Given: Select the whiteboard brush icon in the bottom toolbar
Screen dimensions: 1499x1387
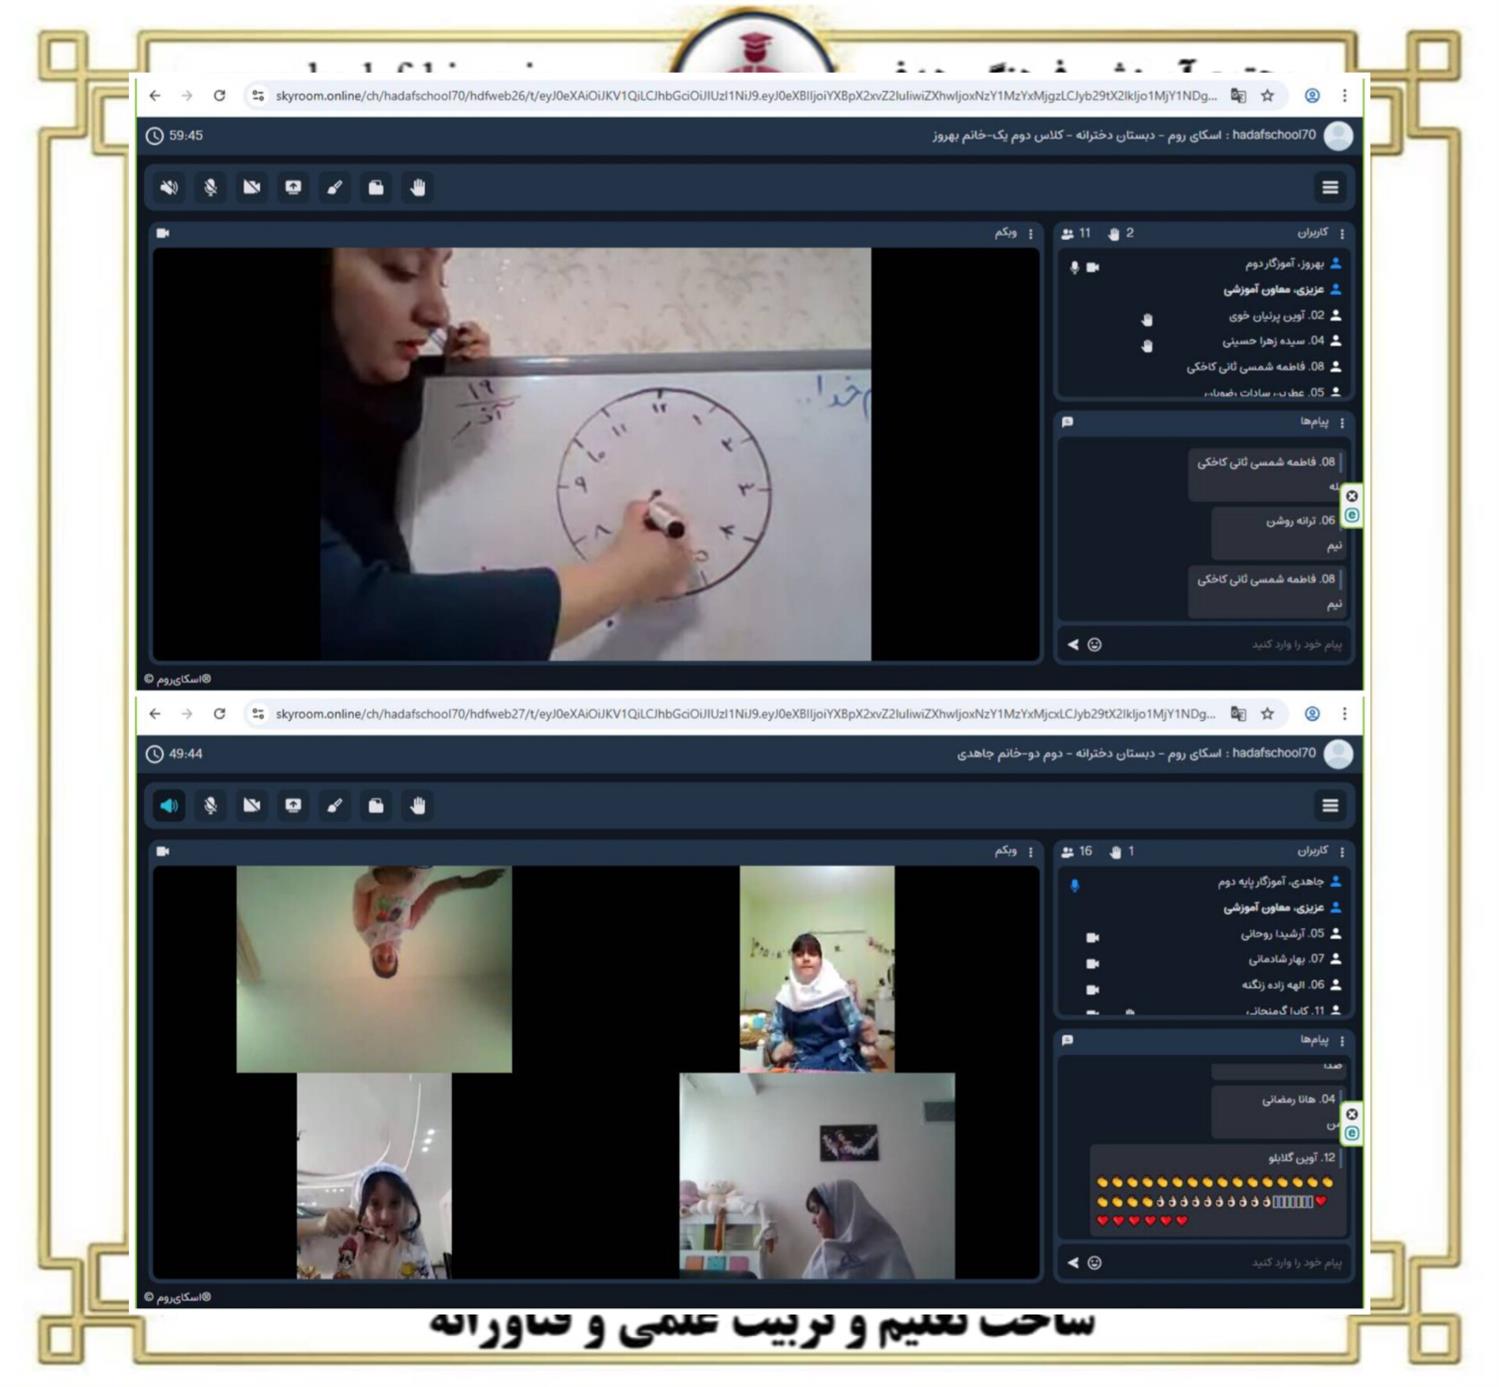Looking at the screenshot, I should tap(335, 806).
